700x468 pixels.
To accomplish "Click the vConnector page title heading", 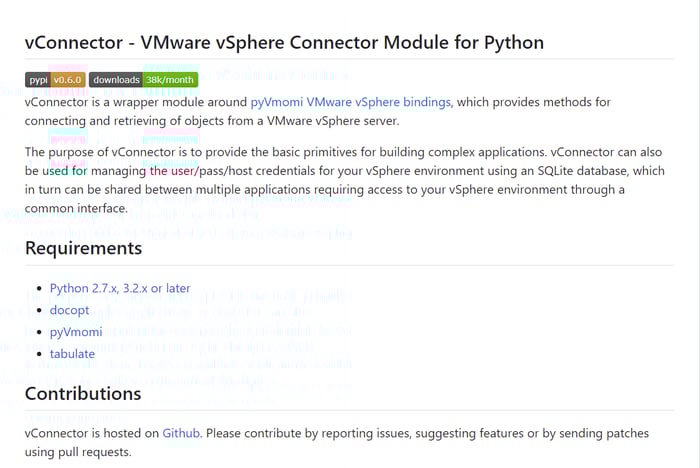I will tap(284, 43).
